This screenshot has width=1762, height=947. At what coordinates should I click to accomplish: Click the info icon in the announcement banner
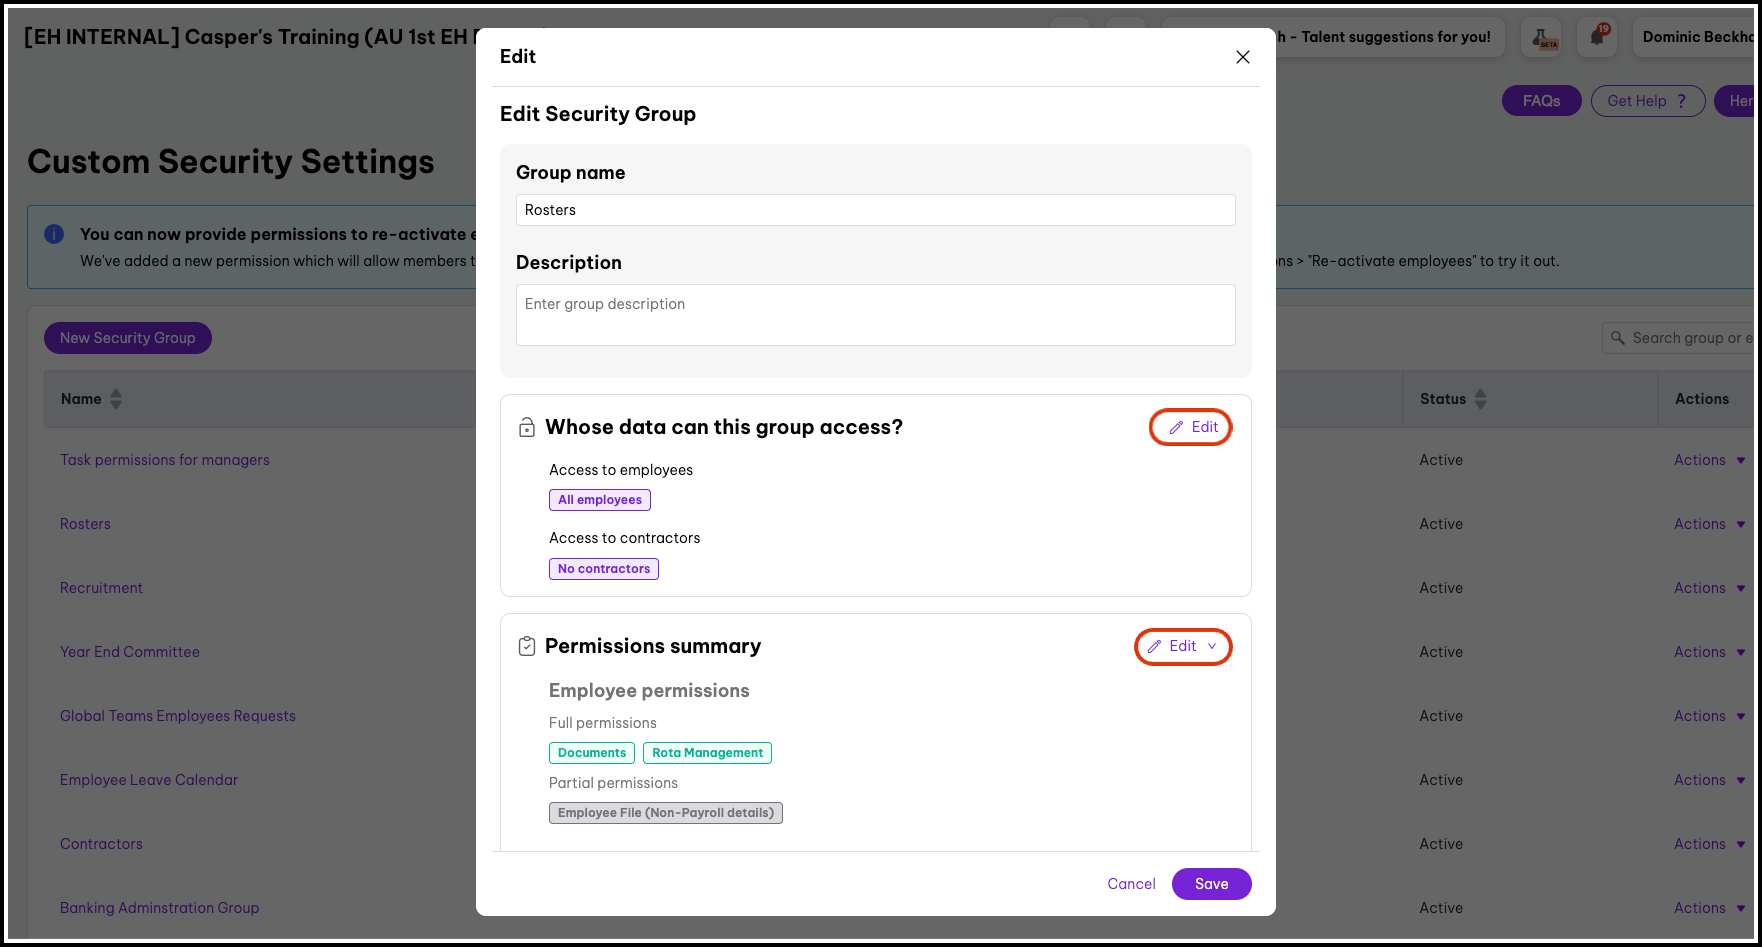point(54,234)
